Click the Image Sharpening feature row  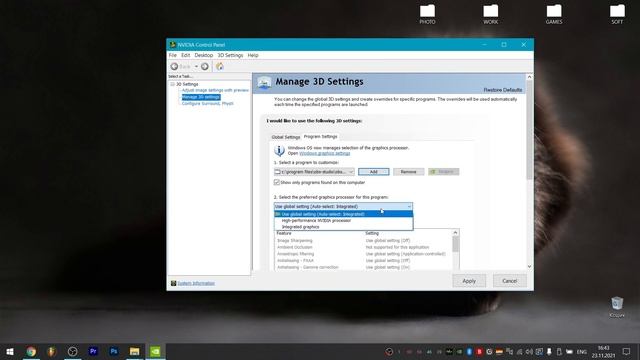tap(363, 241)
